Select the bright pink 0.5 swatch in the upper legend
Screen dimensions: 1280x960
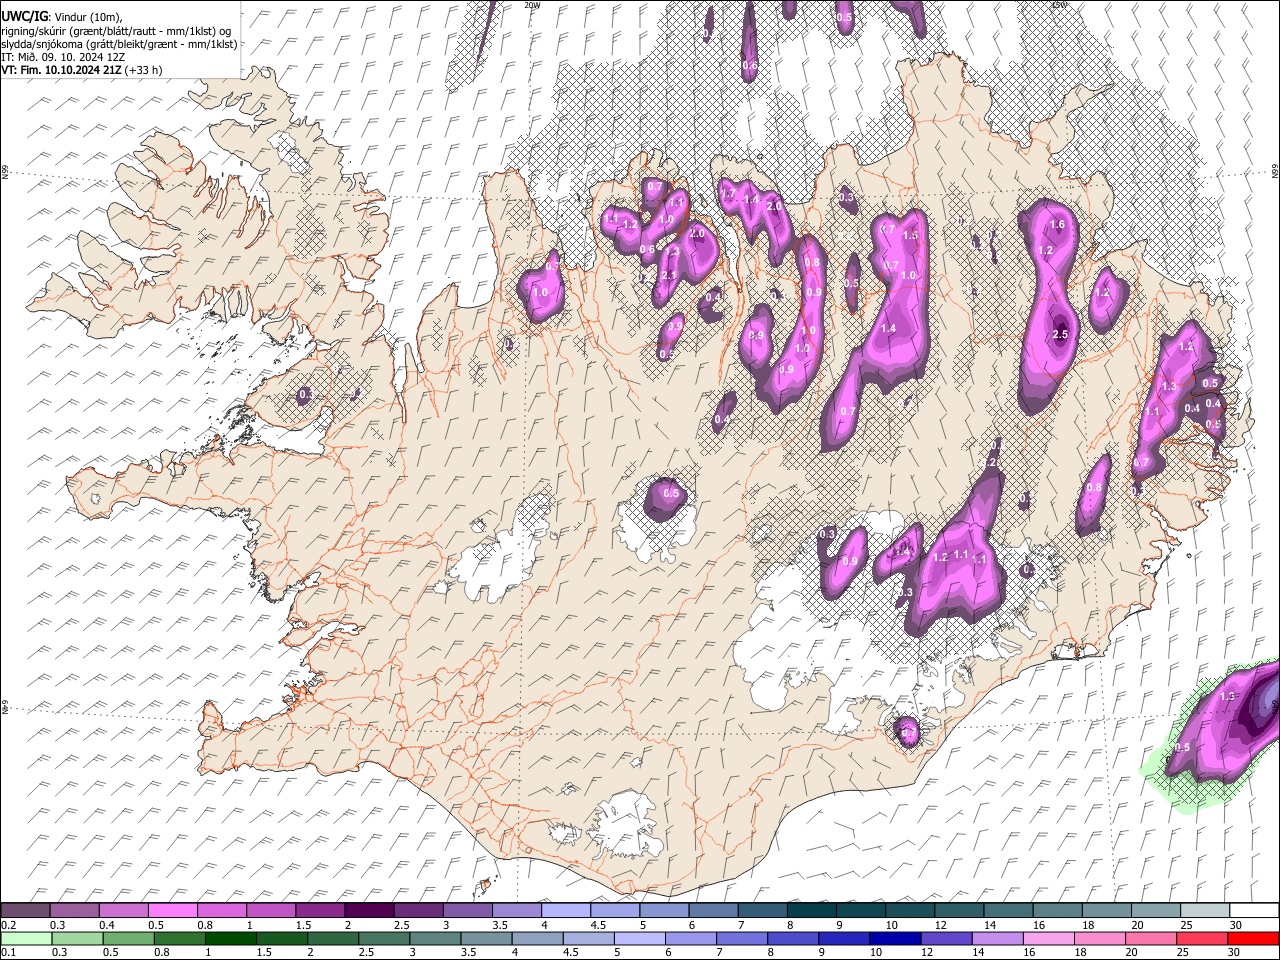click(172, 910)
